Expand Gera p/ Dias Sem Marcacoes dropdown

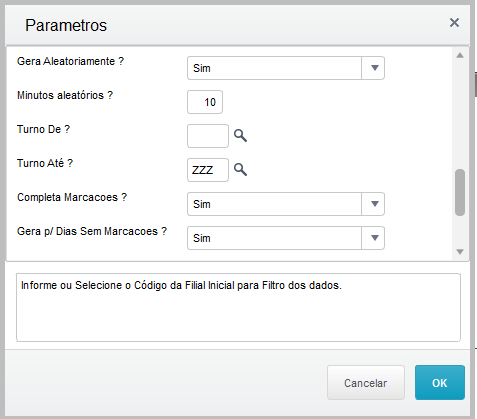click(x=373, y=238)
